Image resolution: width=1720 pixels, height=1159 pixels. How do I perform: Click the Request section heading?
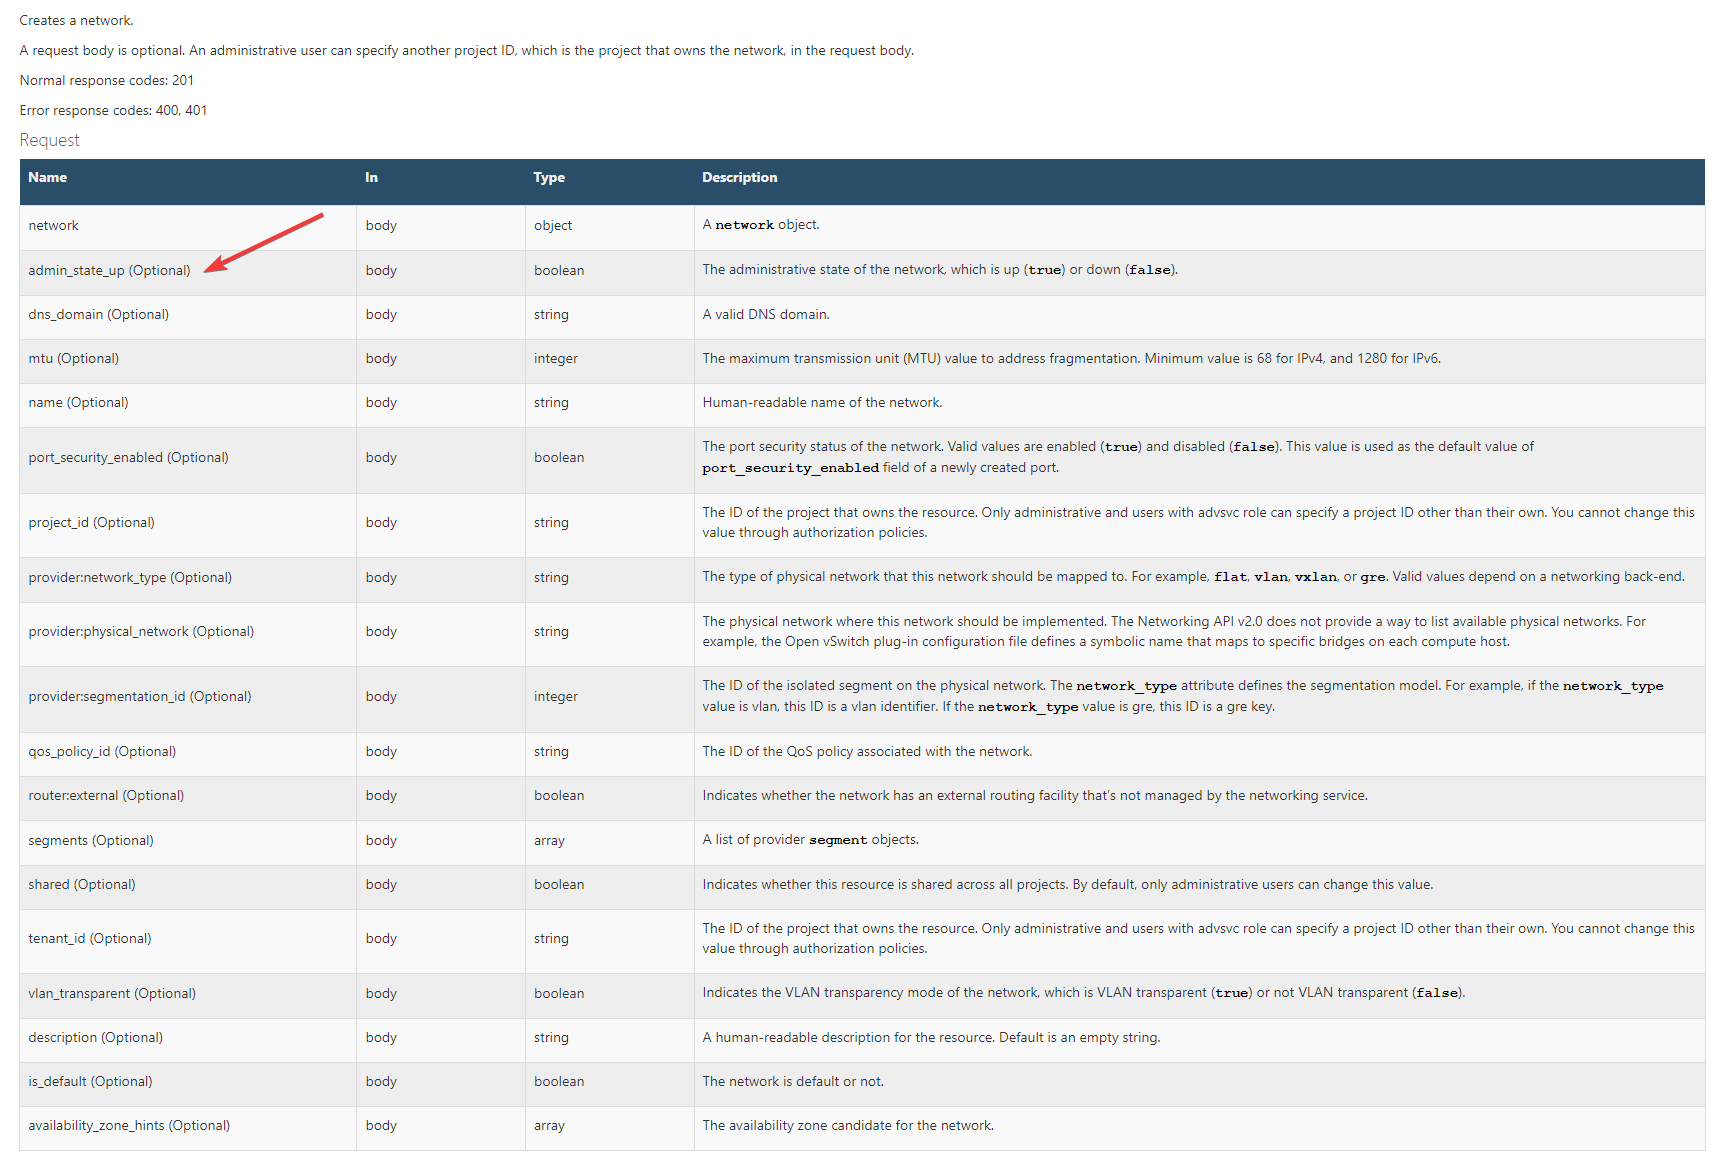(49, 141)
